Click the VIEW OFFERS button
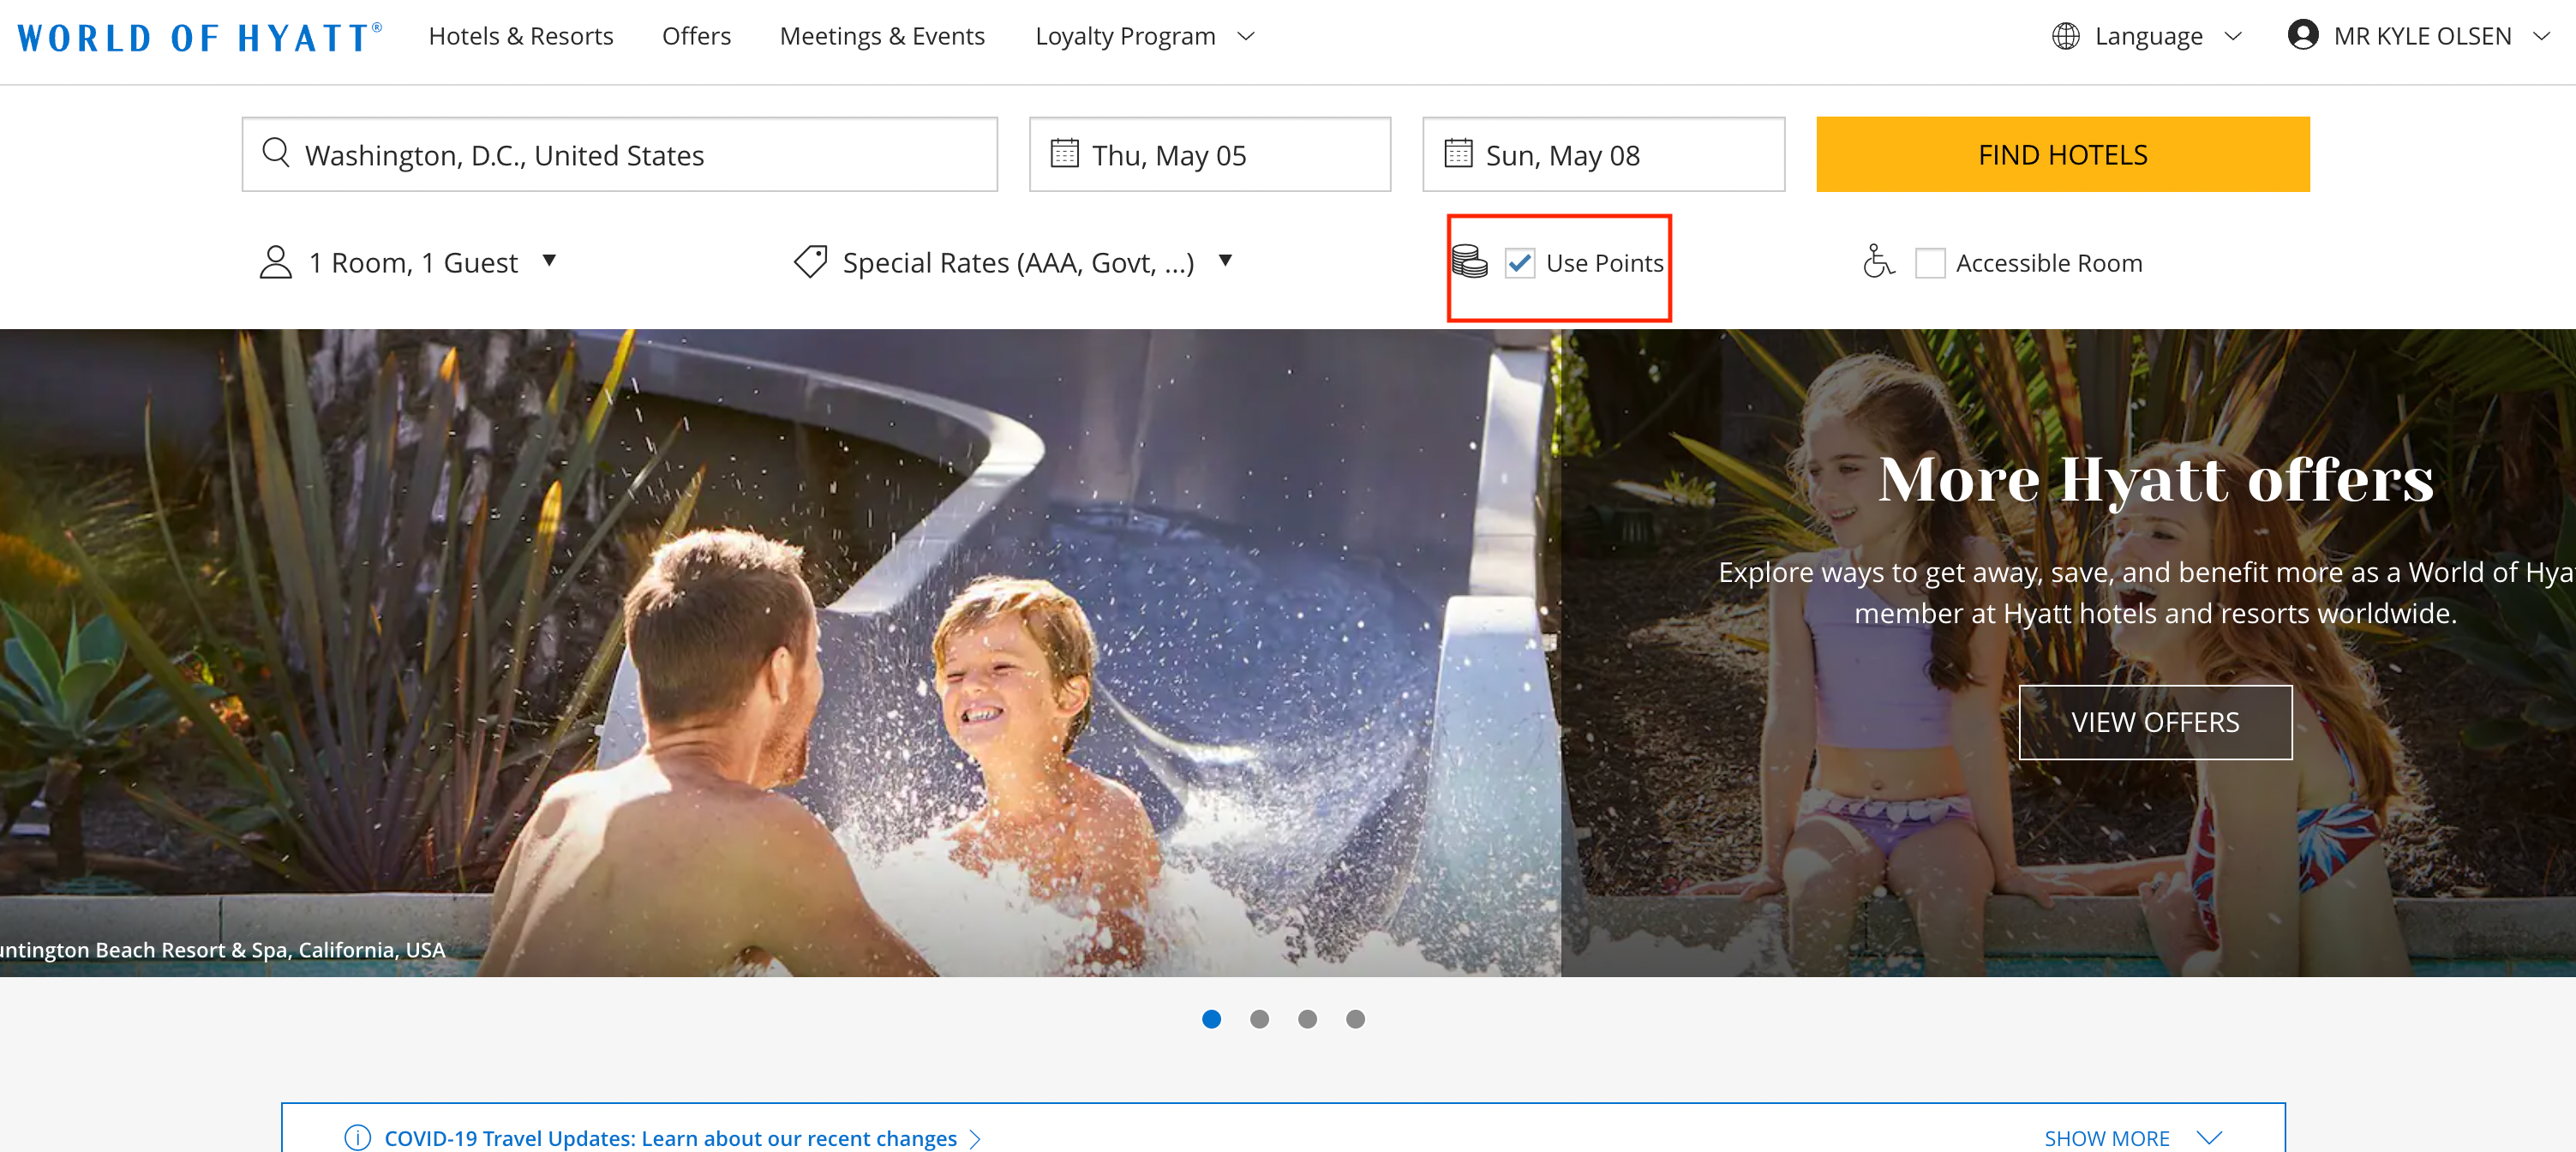The height and width of the screenshot is (1152, 2576). point(2154,721)
